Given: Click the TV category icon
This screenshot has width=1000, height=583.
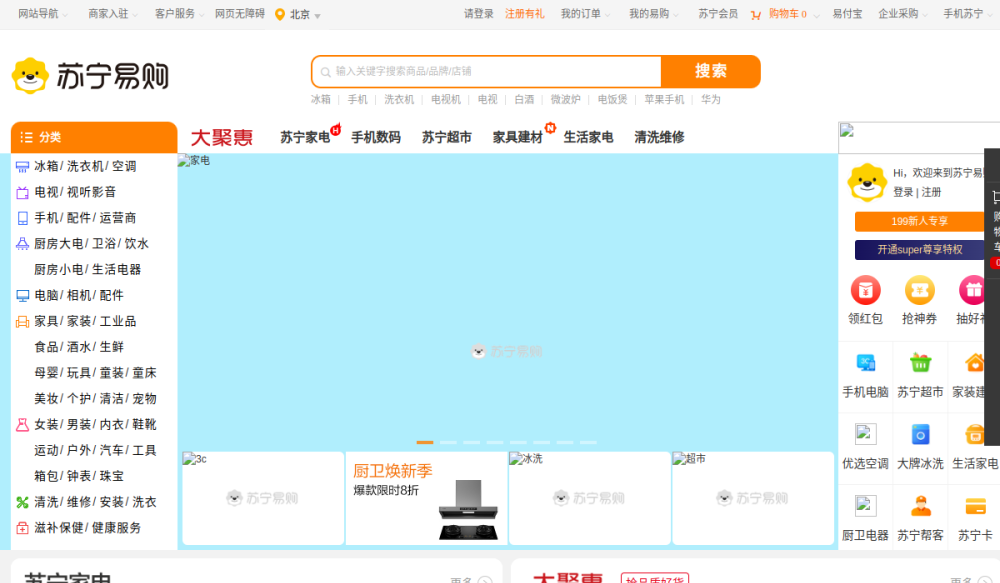Looking at the screenshot, I should (x=22, y=193).
